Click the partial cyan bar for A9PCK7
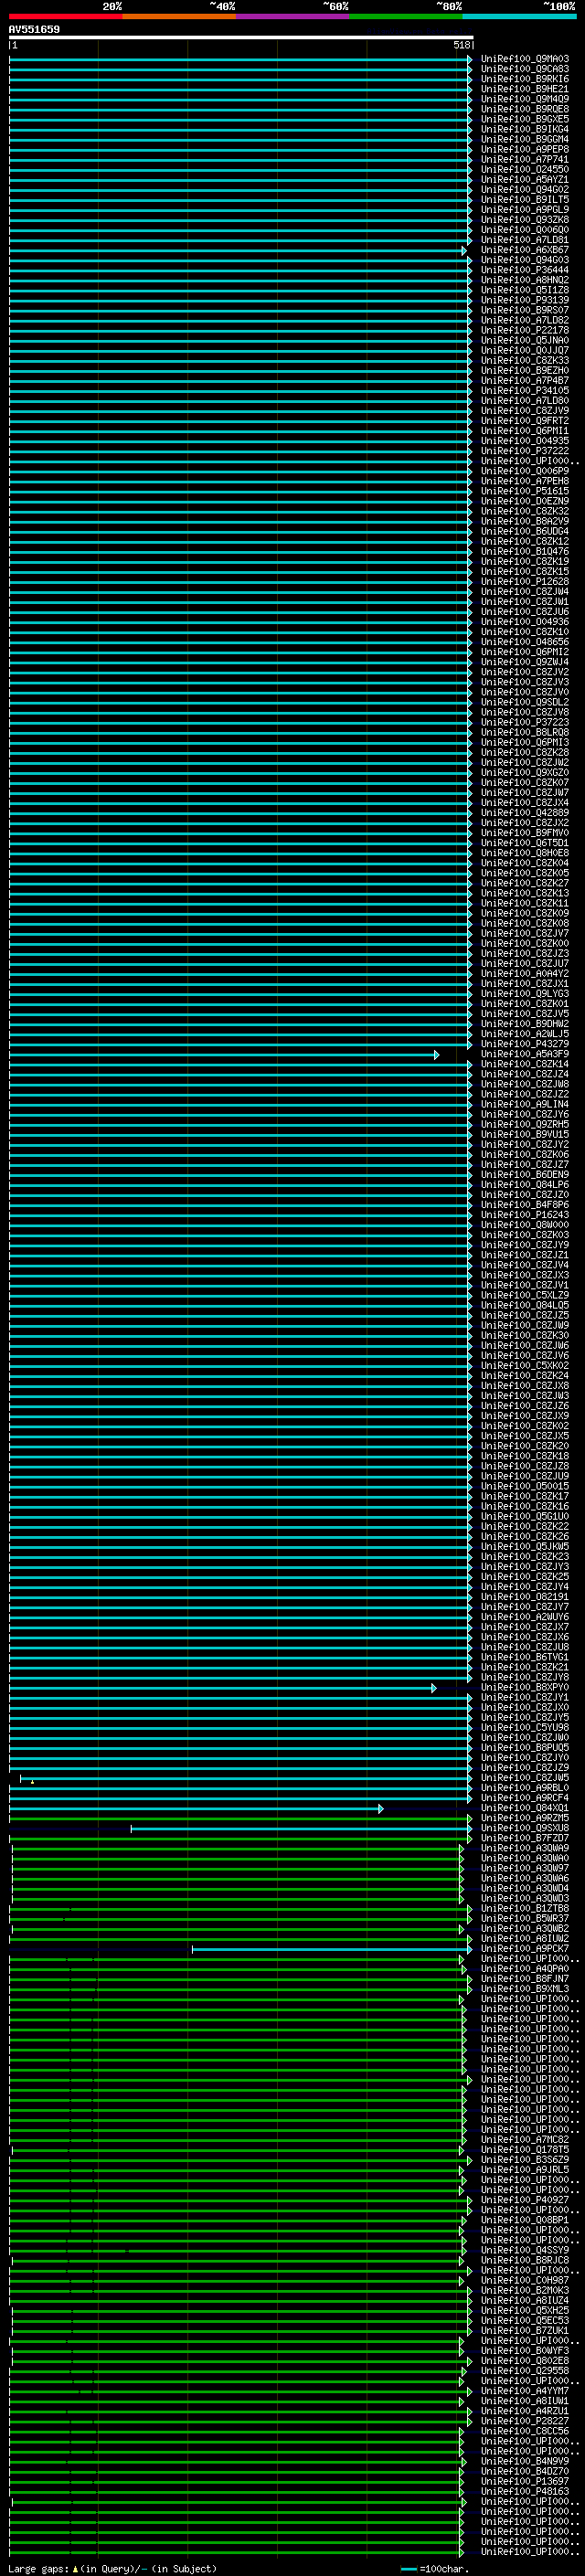The width and height of the screenshot is (585, 2576). pyautogui.click(x=332, y=1949)
